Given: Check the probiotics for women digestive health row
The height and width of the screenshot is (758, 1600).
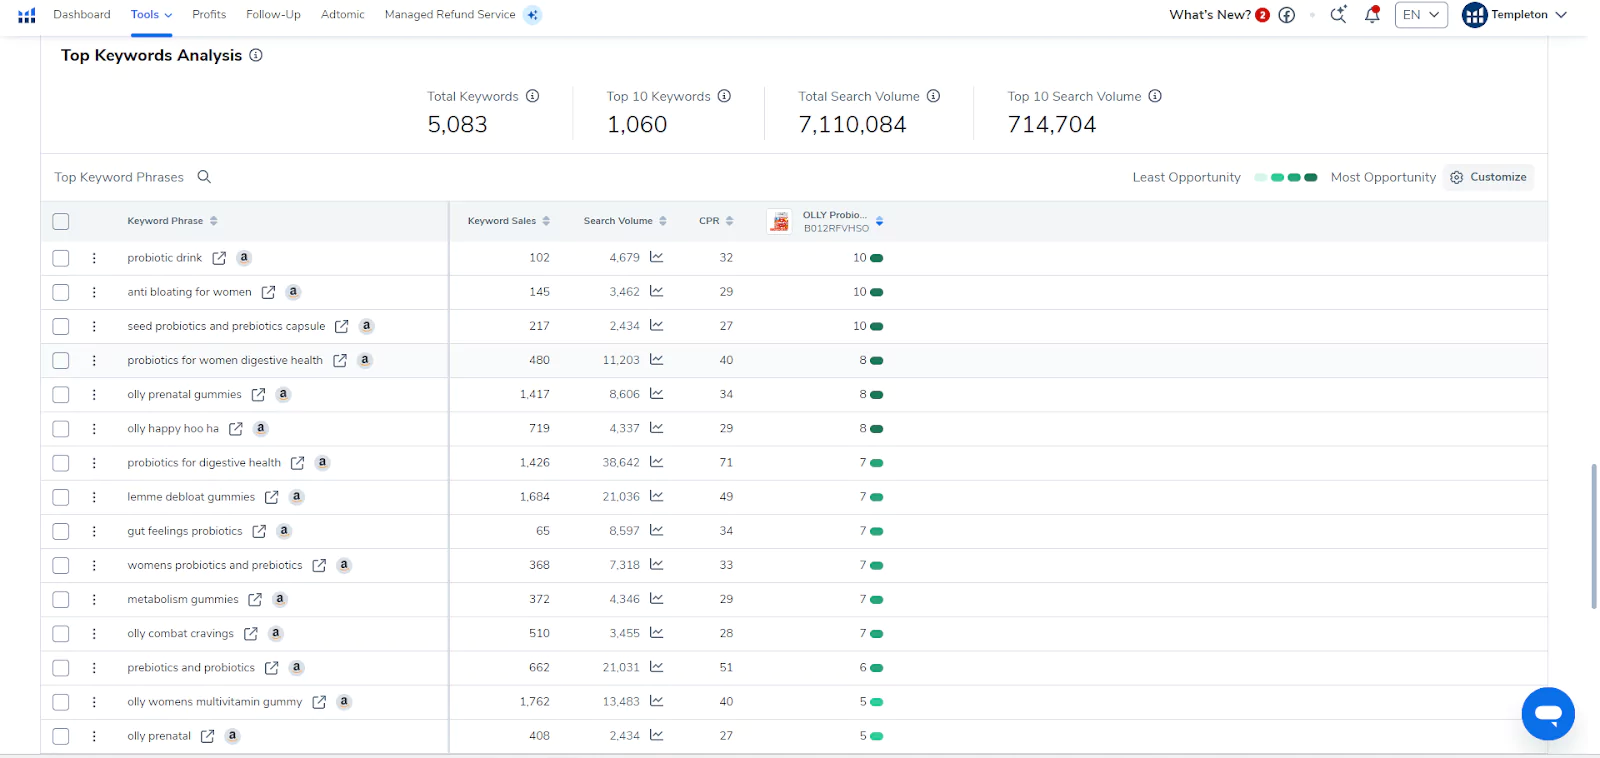Looking at the screenshot, I should (61, 360).
